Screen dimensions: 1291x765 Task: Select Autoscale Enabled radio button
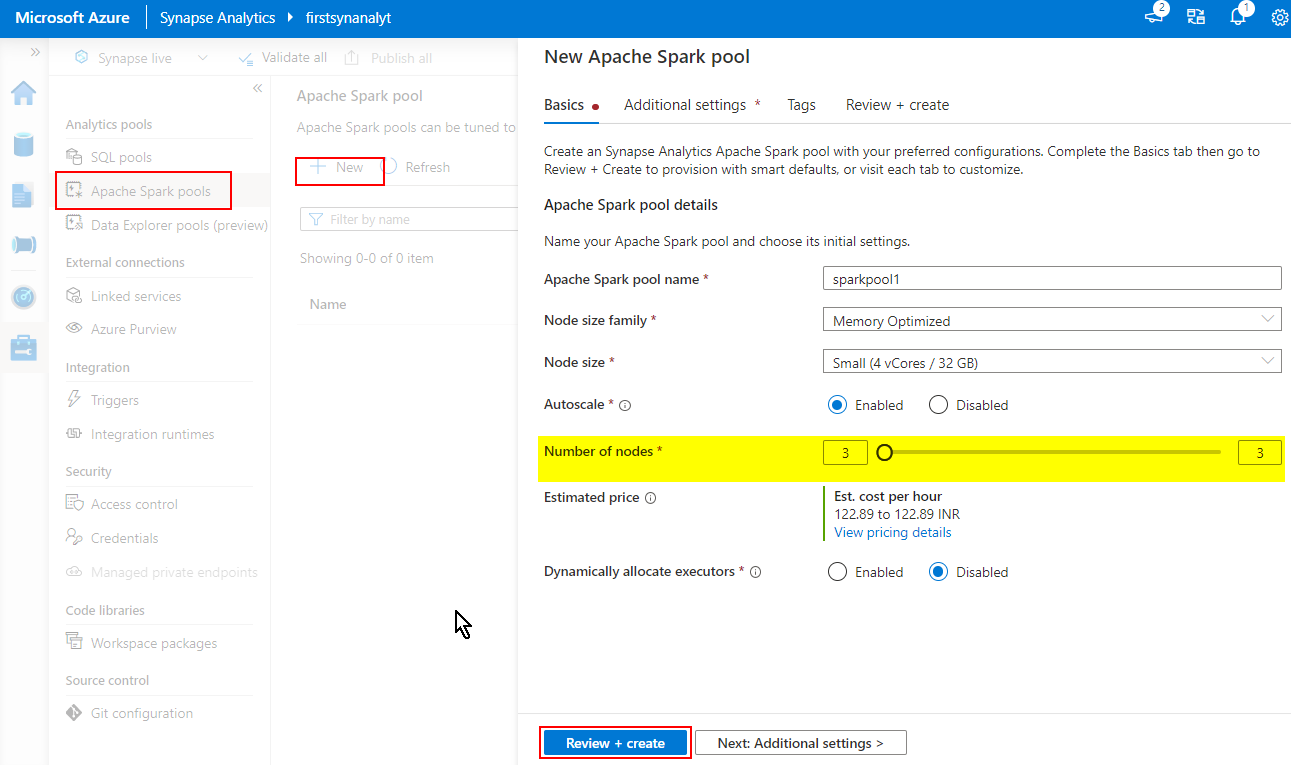(838, 405)
